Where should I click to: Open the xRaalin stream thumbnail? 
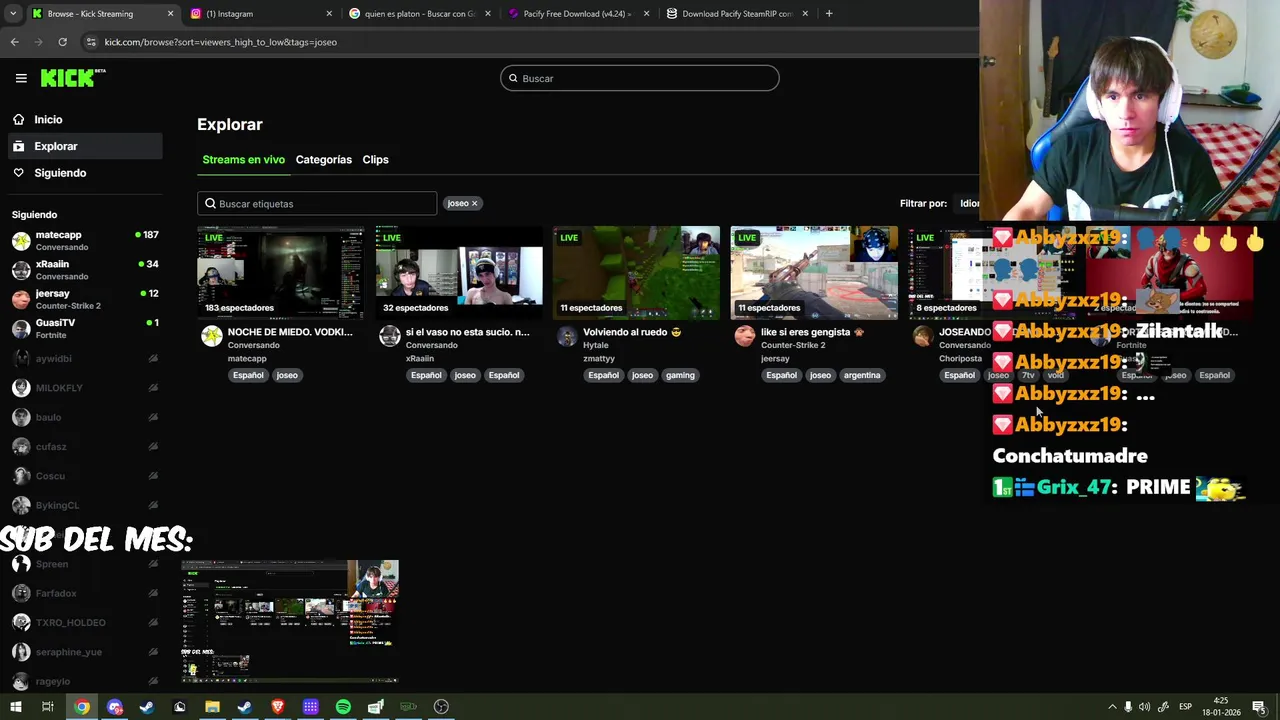[459, 273]
